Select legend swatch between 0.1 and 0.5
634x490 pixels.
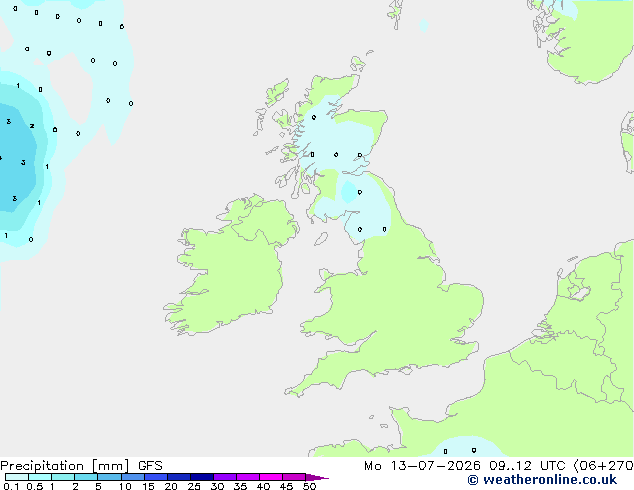(17, 477)
